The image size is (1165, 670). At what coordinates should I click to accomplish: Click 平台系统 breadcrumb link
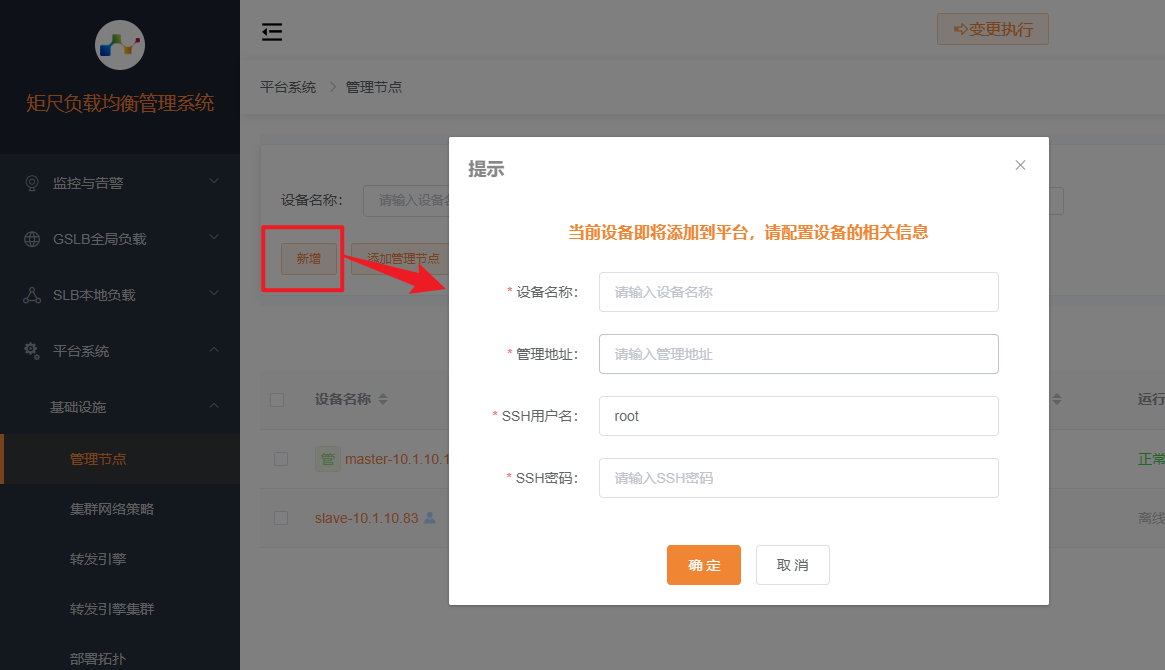pyautogui.click(x=288, y=87)
